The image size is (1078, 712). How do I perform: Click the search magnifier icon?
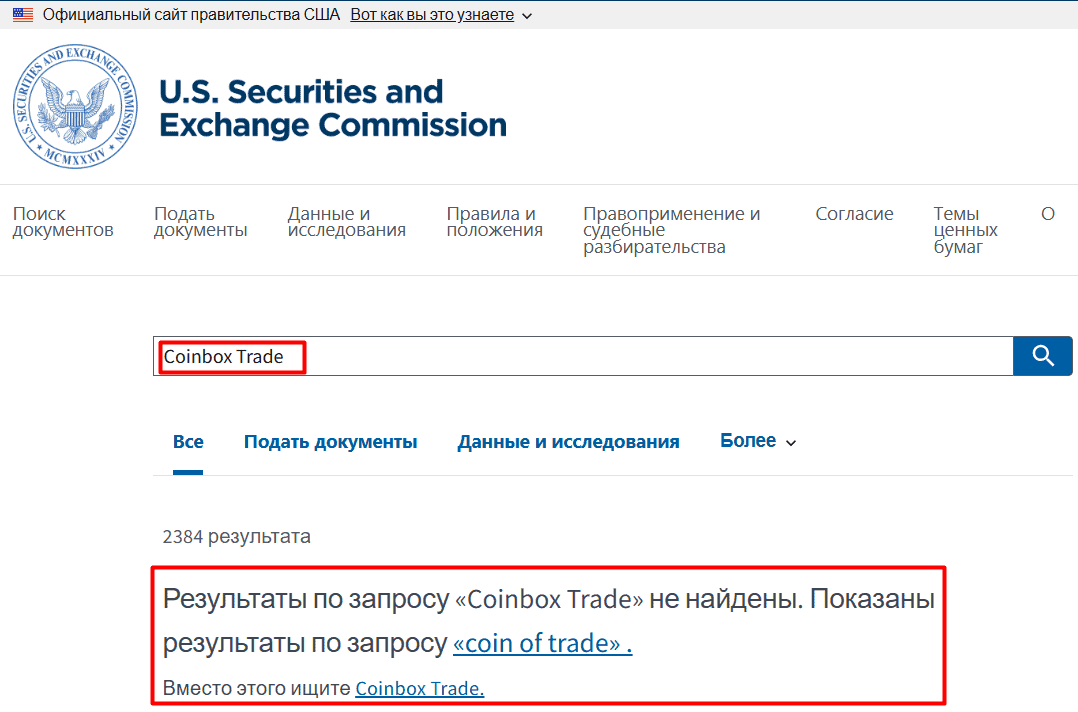pos(1042,355)
